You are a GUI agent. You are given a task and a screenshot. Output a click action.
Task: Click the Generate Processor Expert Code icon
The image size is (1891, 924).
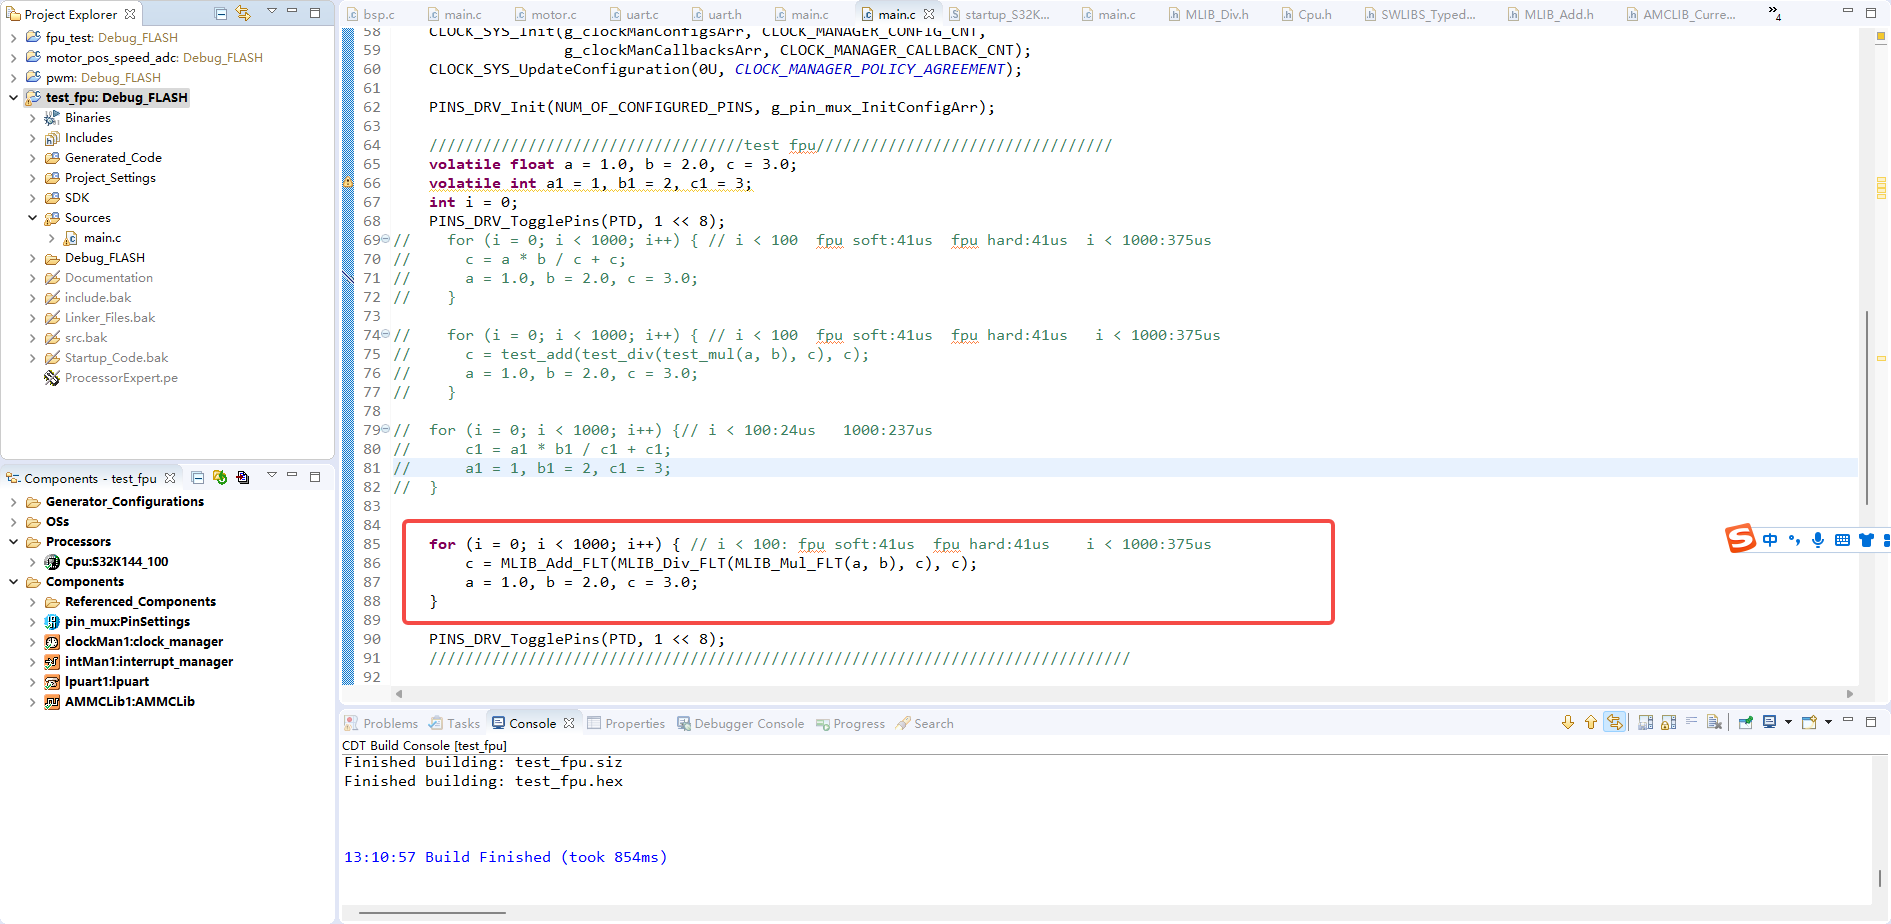coord(220,478)
